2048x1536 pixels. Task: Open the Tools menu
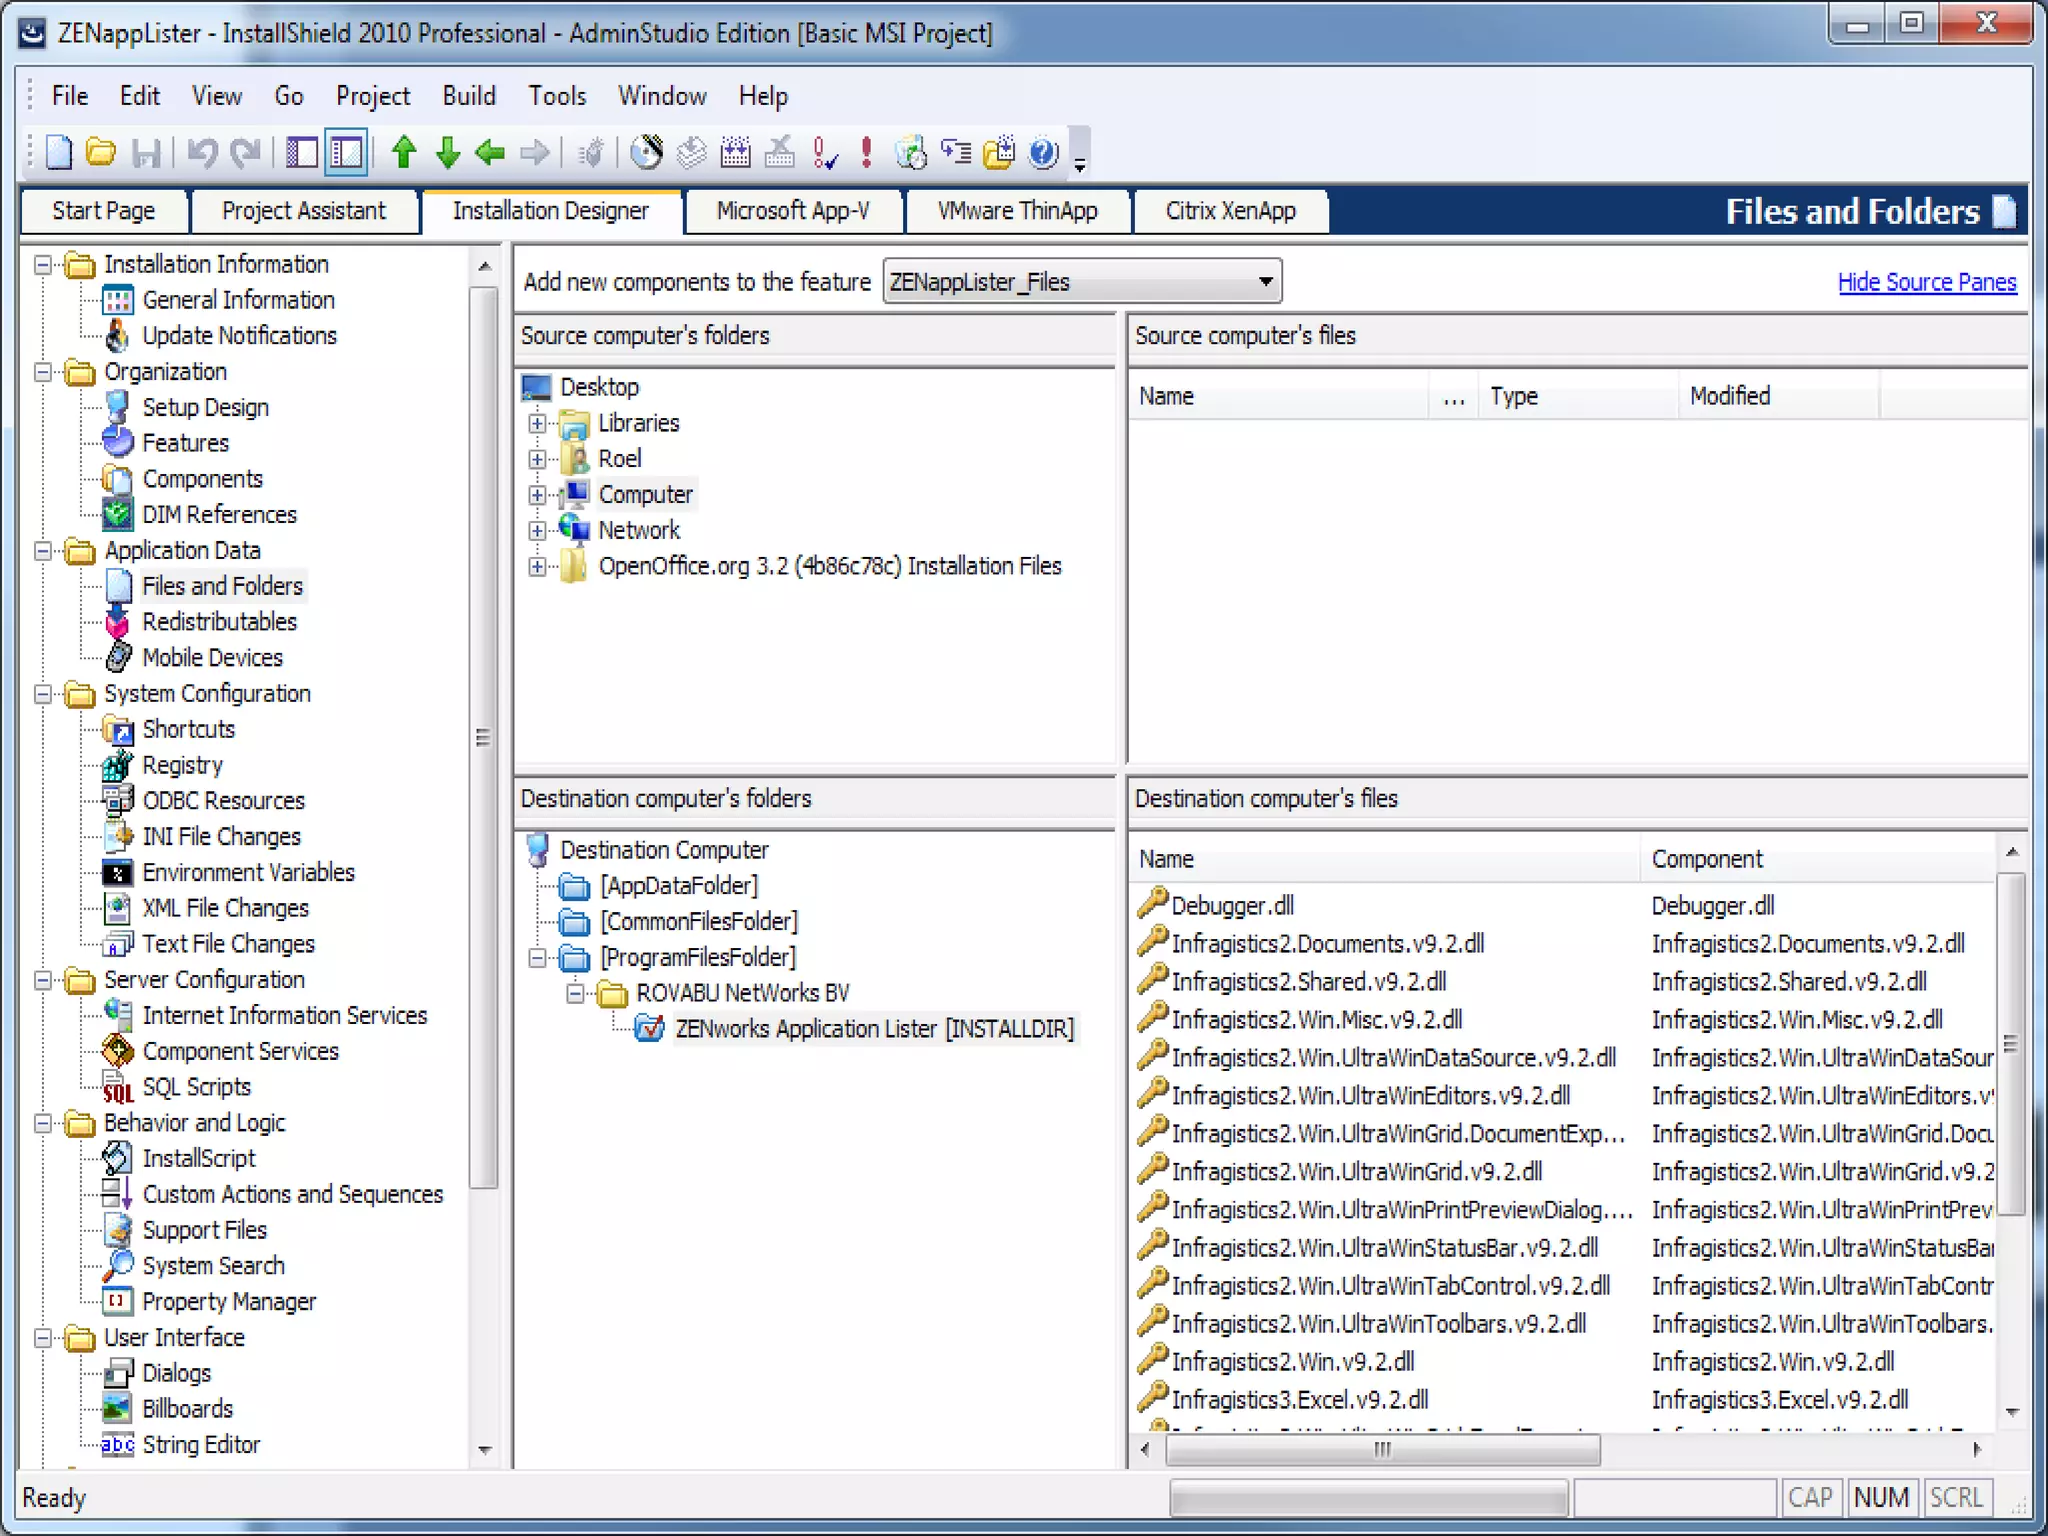[x=557, y=96]
